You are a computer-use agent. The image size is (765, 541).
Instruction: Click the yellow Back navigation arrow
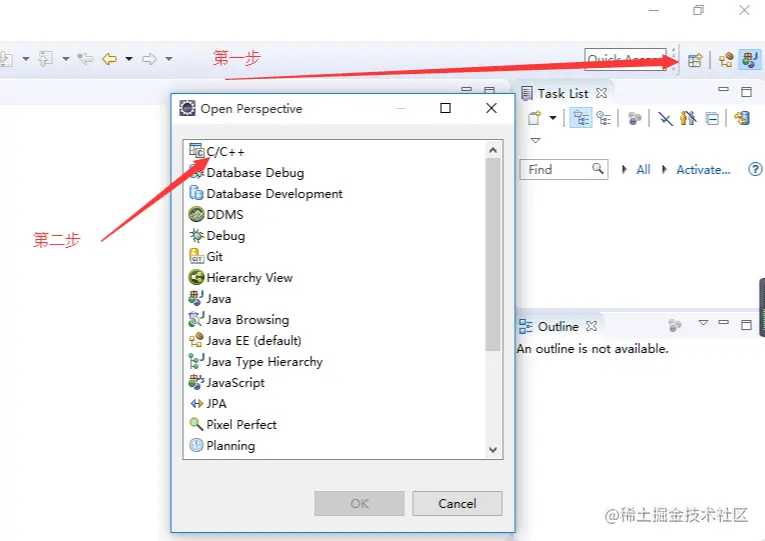pyautogui.click(x=109, y=59)
